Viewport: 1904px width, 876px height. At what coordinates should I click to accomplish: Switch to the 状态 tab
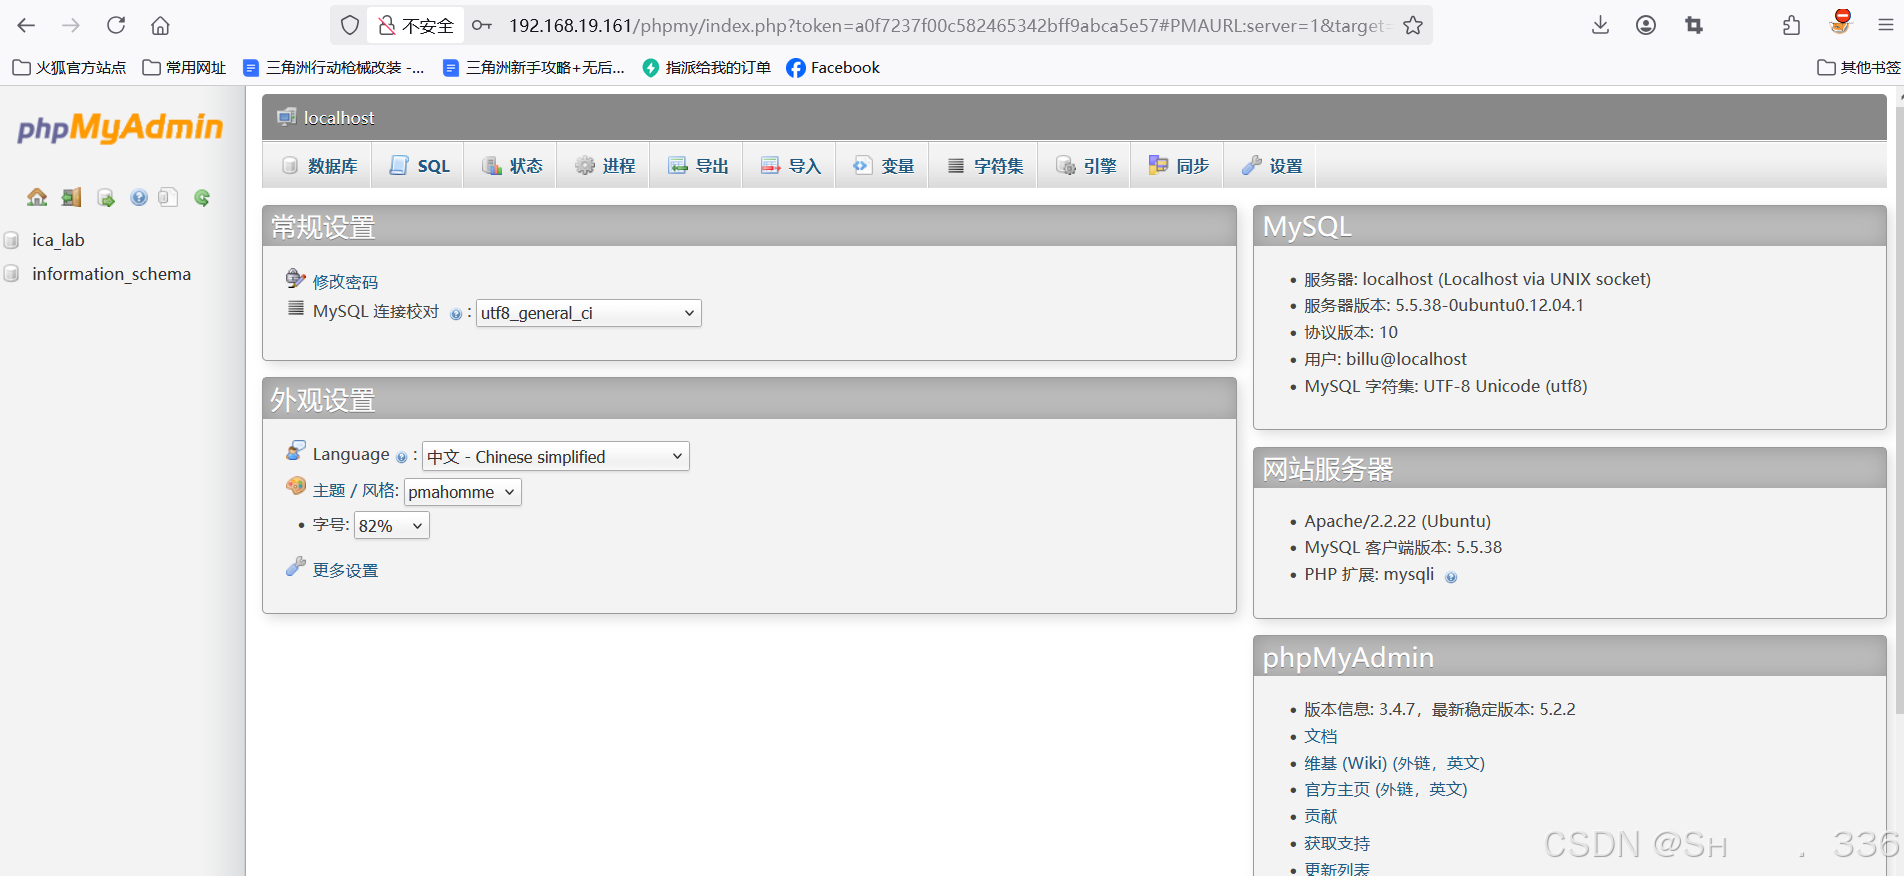(x=511, y=166)
